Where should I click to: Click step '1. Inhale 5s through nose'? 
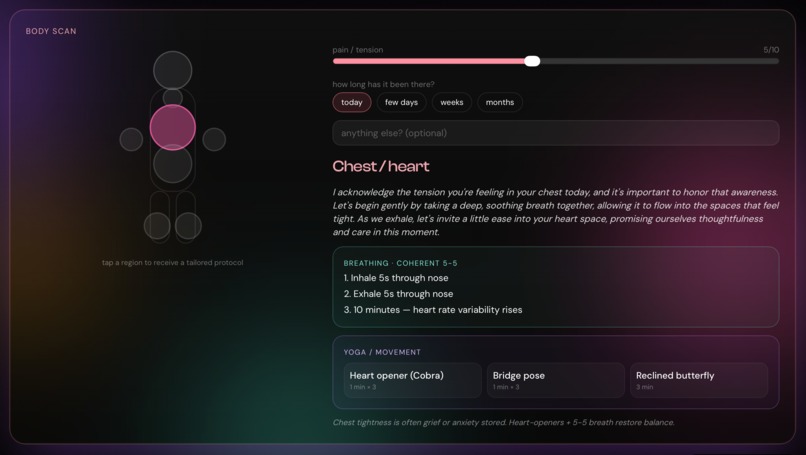(x=396, y=278)
